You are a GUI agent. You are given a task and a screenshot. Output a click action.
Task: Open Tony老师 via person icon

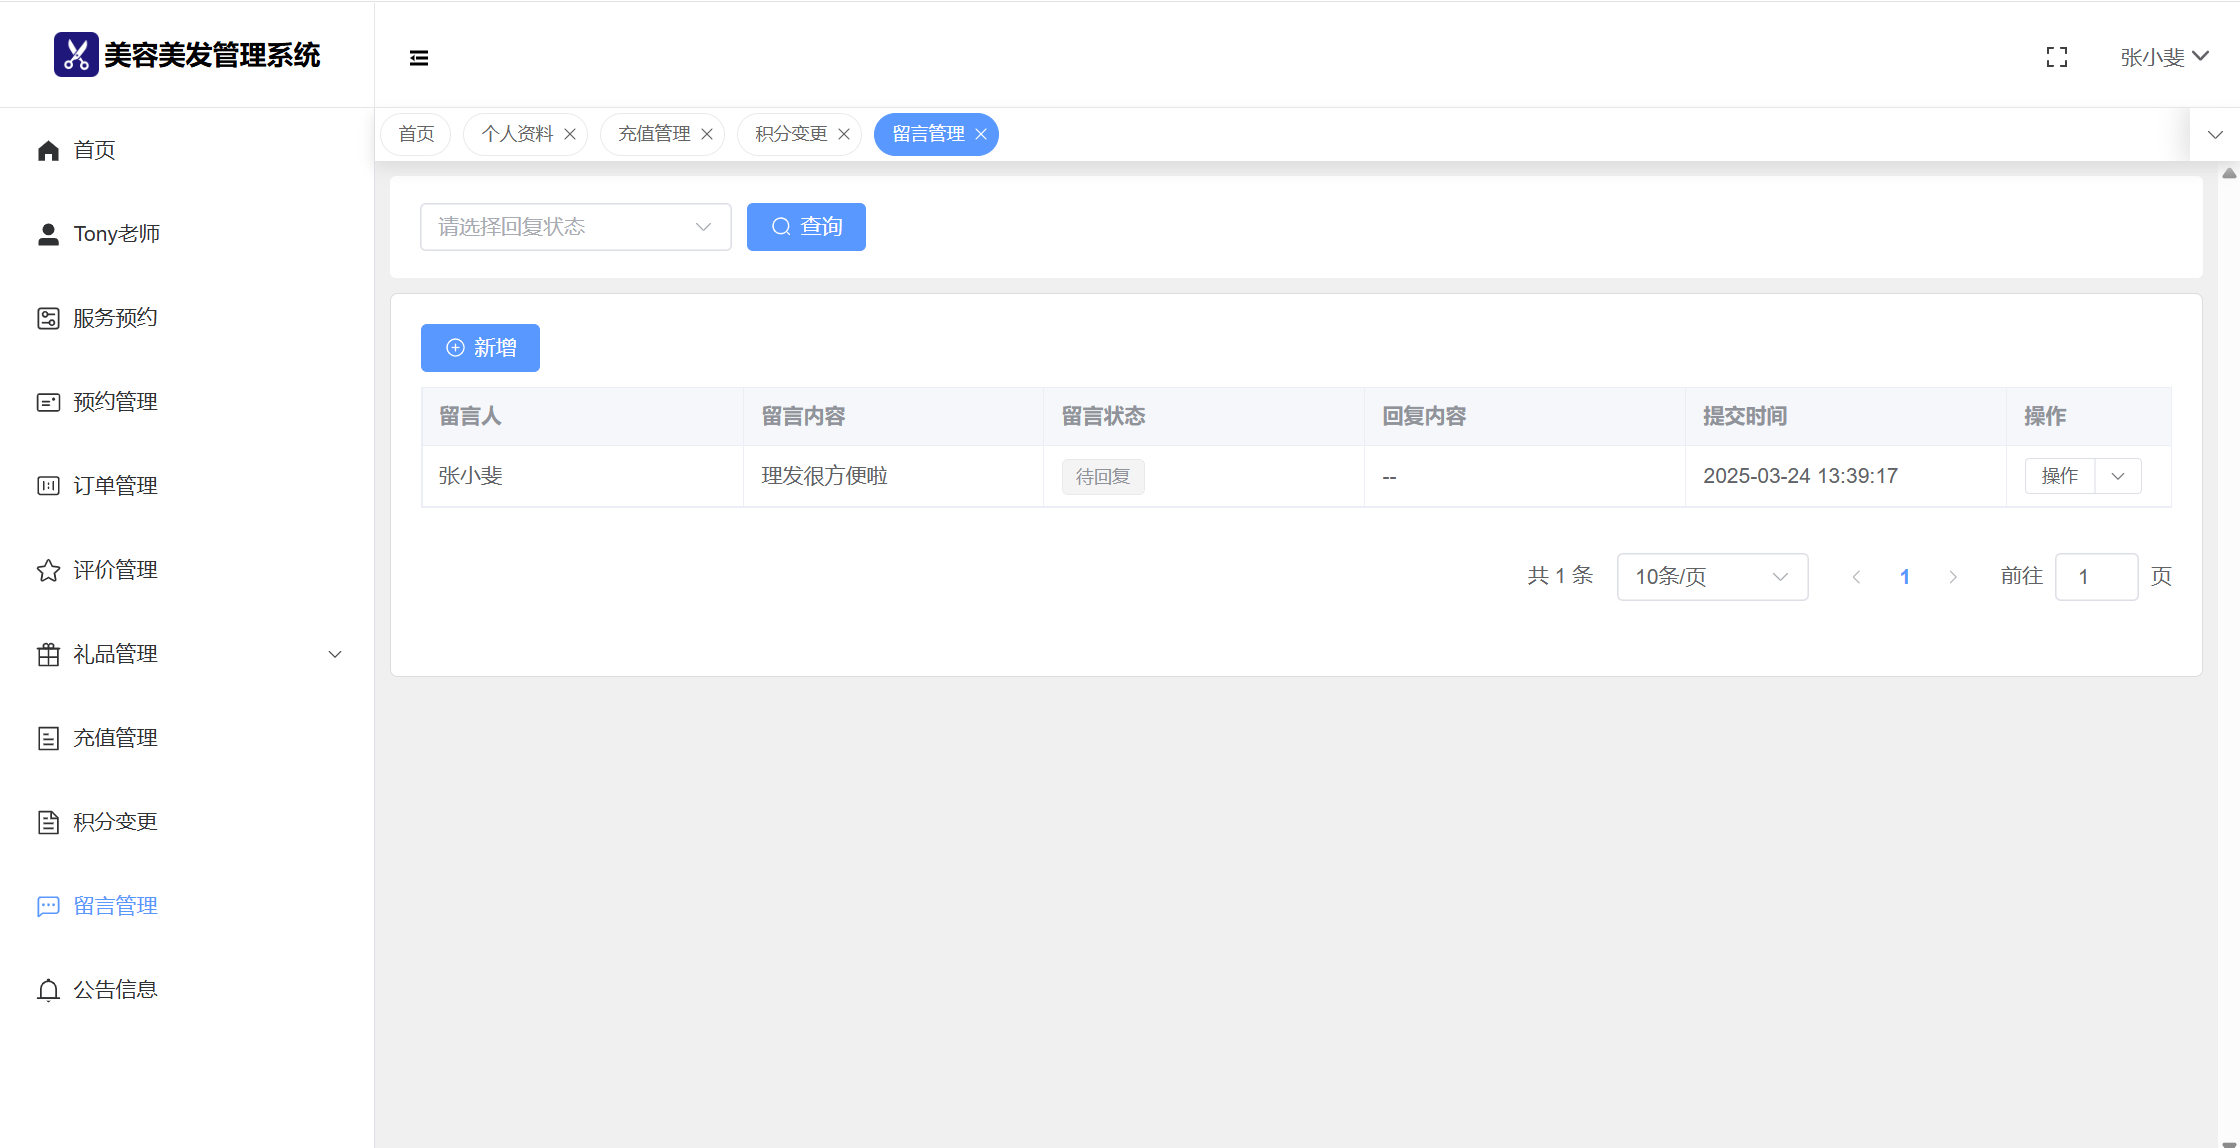(x=48, y=234)
